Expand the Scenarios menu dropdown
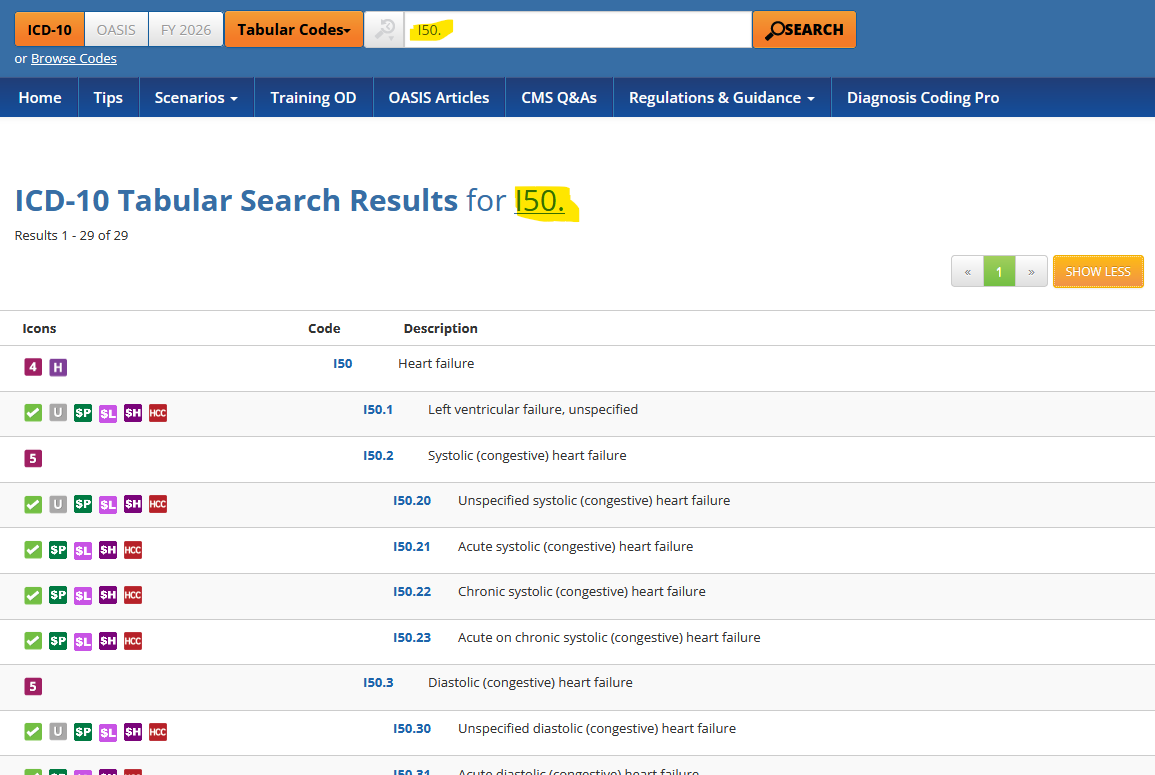1155x775 pixels. click(x=196, y=98)
